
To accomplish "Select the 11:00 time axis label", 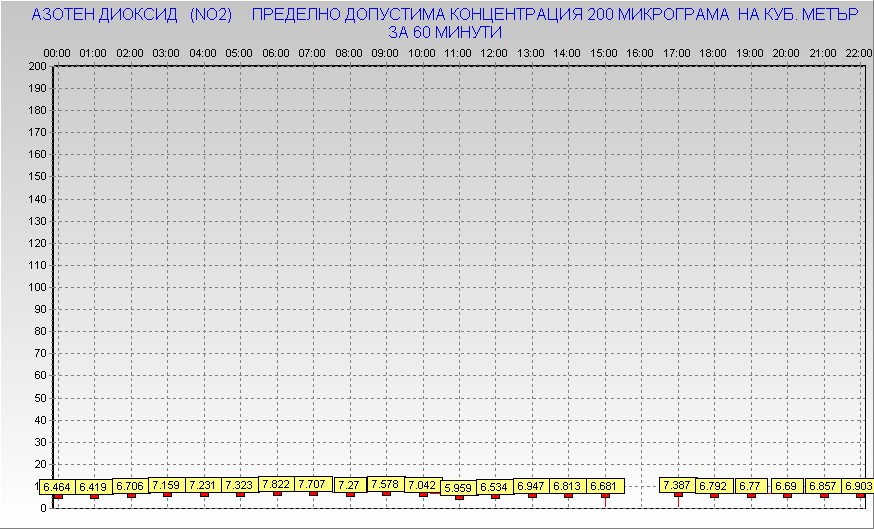I will pyautogui.click(x=458, y=52).
